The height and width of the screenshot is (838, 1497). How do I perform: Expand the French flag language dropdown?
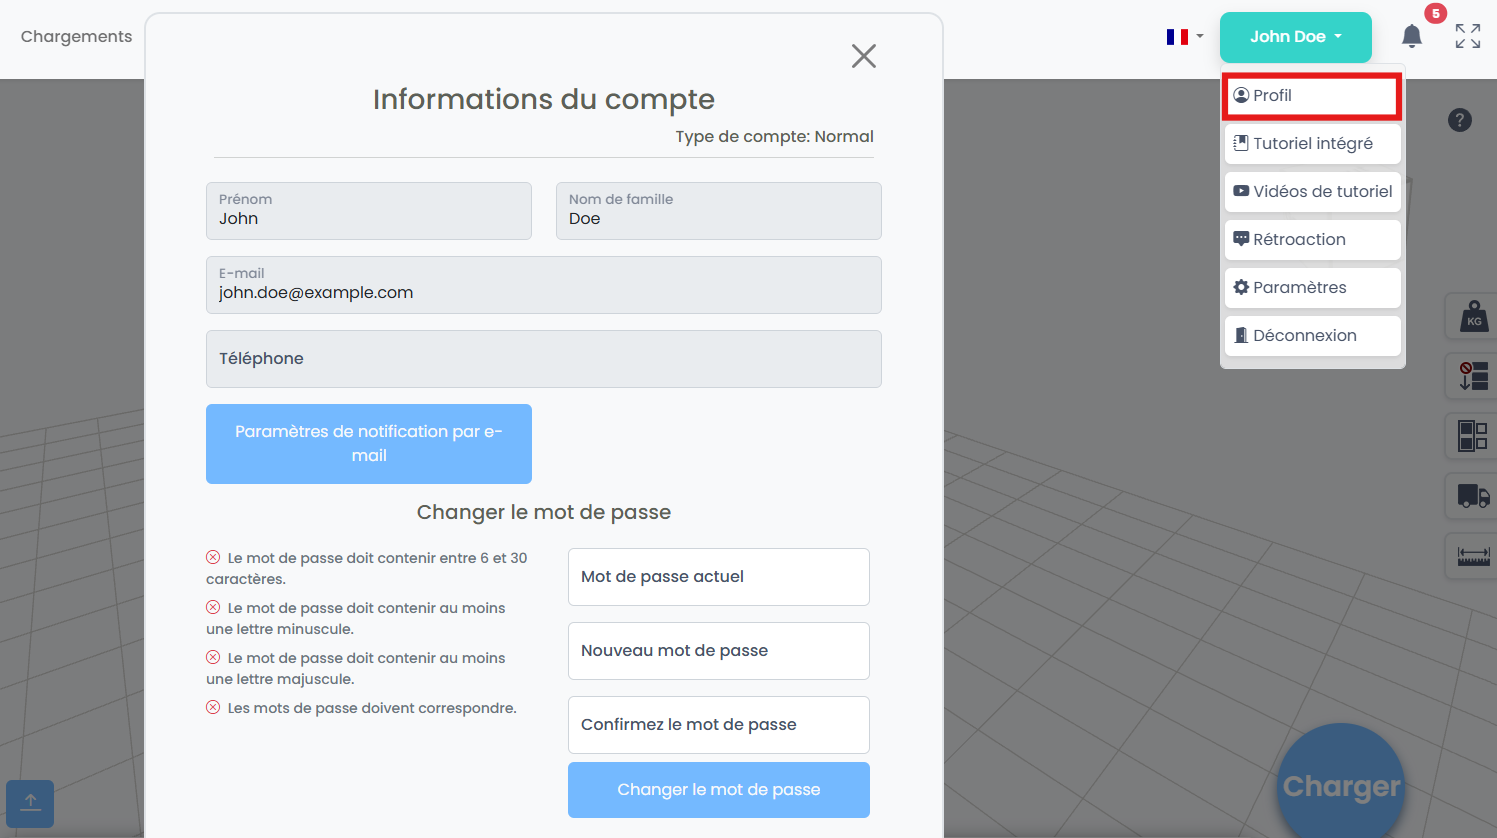pyautogui.click(x=1184, y=37)
